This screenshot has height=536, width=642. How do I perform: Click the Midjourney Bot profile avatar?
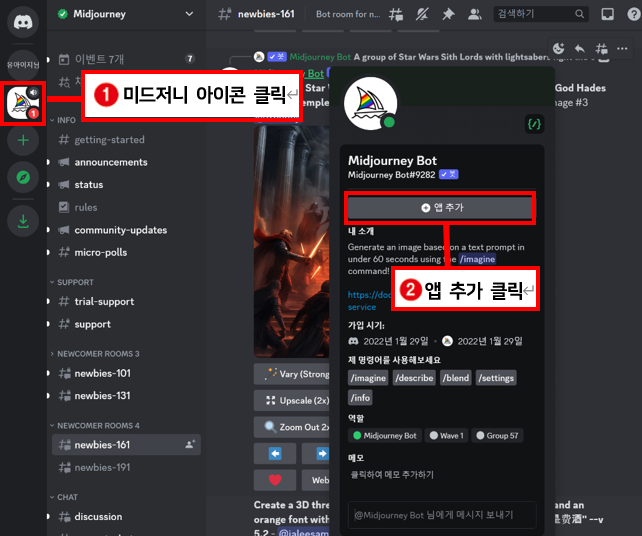tap(371, 103)
